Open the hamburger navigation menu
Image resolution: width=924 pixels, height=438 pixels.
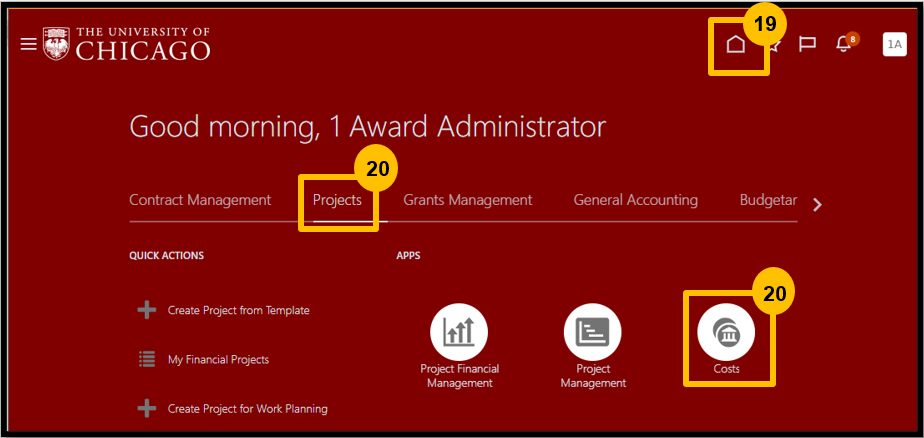(x=28, y=44)
